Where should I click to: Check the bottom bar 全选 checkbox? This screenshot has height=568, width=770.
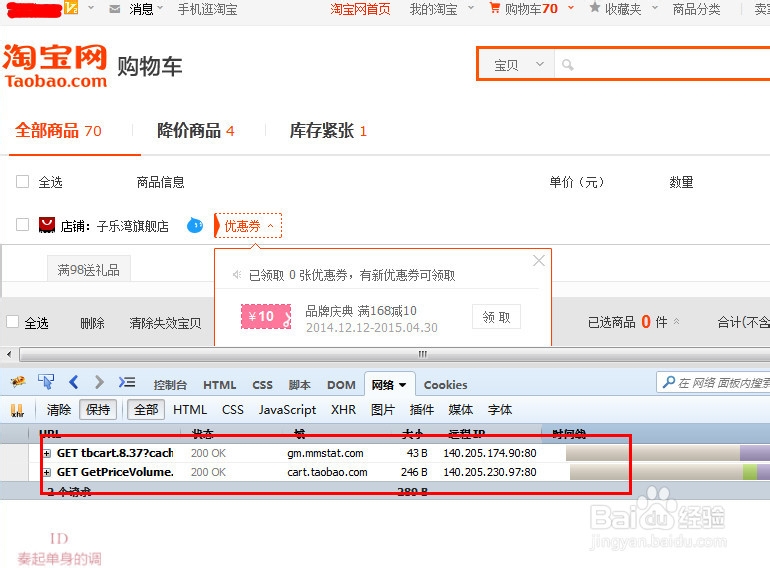click(x=12, y=322)
